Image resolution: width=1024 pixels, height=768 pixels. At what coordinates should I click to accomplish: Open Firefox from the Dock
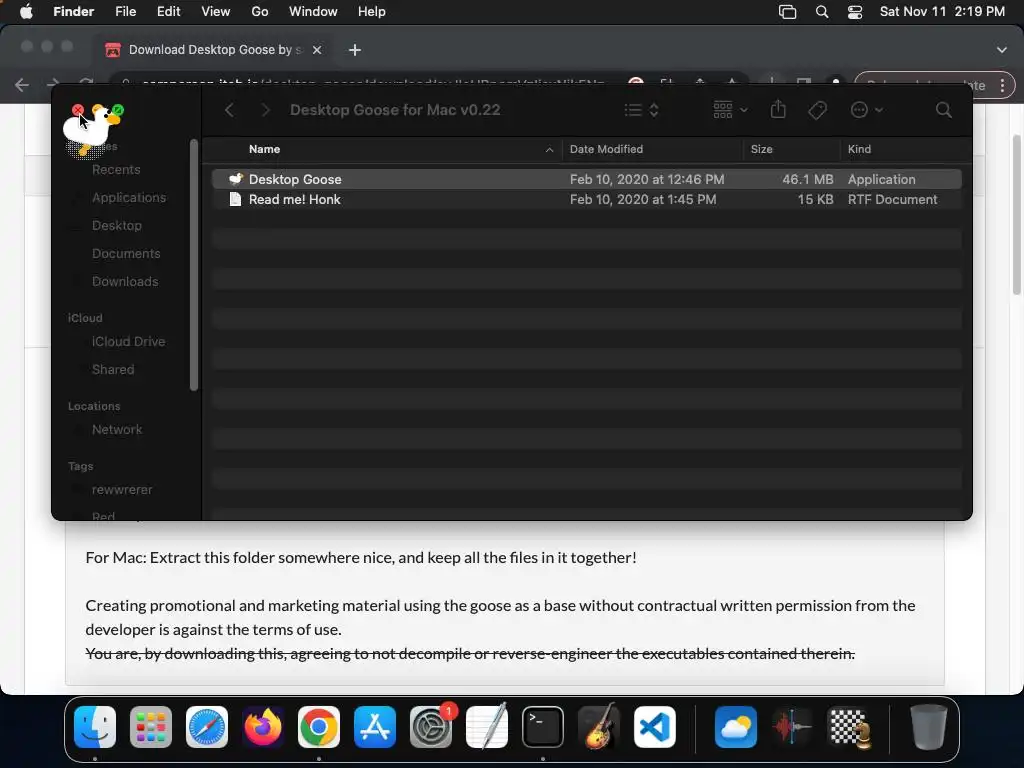click(x=263, y=727)
